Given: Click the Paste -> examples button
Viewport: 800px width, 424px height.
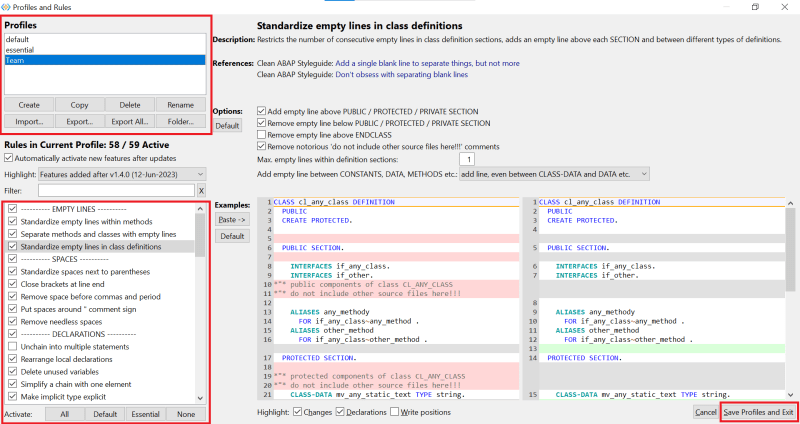Looking at the screenshot, I should 232,220.
